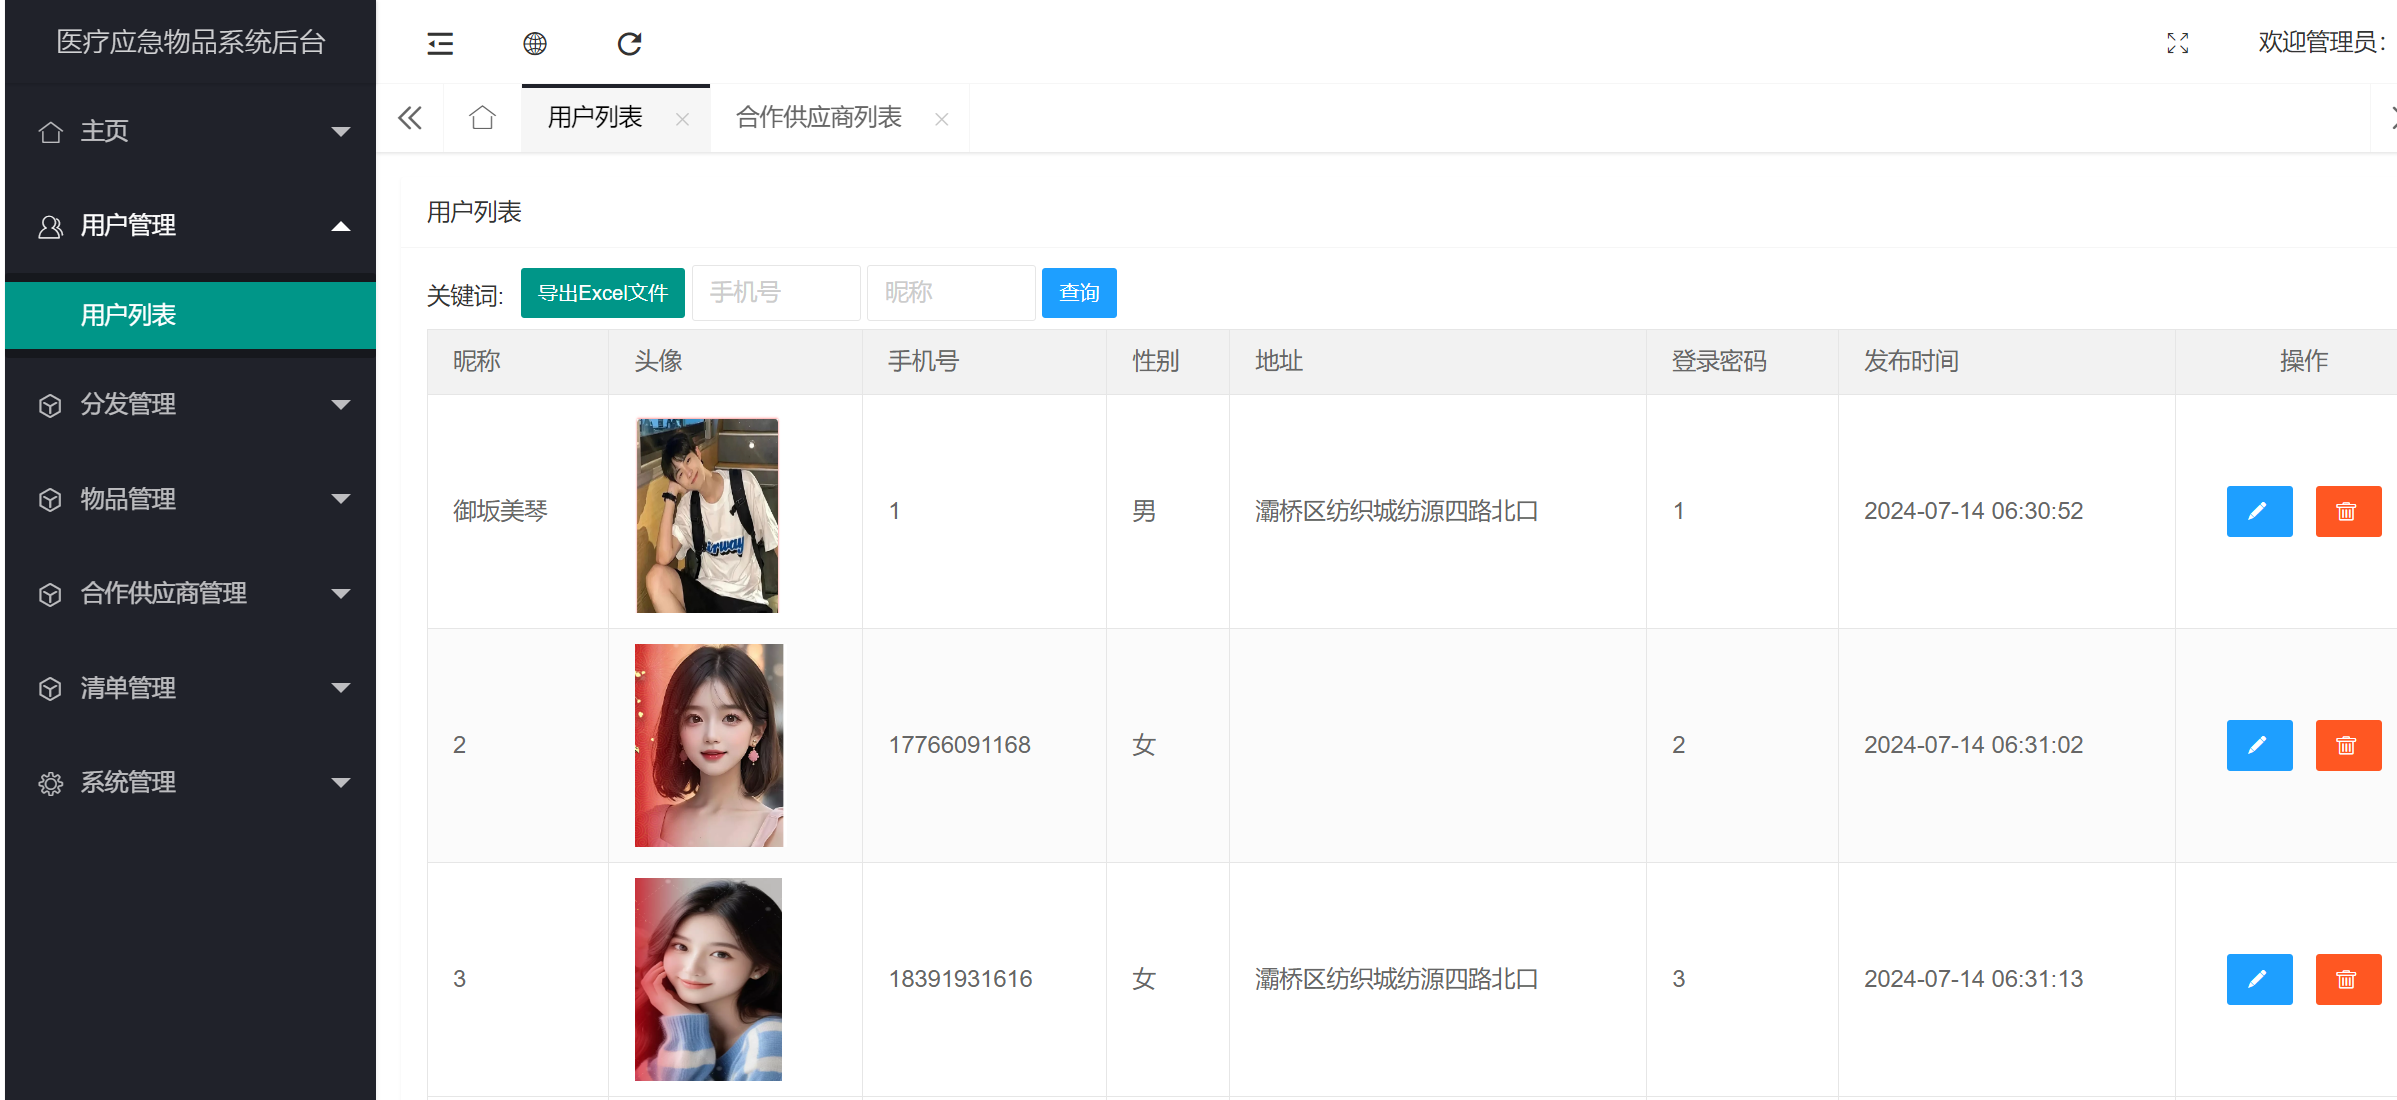The height and width of the screenshot is (1100, 2397).
Task: Toggle fullscreen mode icon
Action: pos(2177,43)
